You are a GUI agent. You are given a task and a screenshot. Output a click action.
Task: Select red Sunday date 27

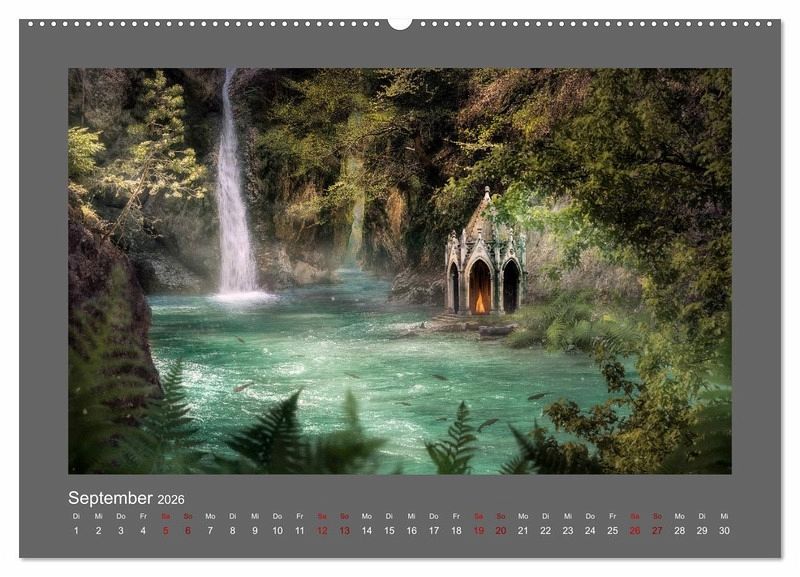657,531
